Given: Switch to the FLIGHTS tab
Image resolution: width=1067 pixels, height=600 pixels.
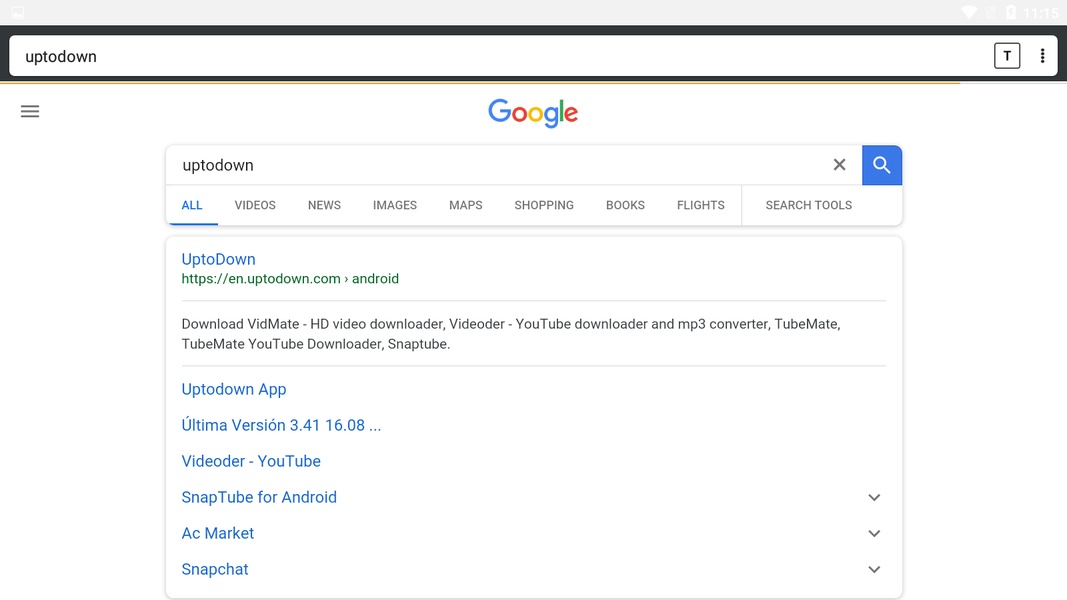Looking at the screenshot, I should (700, 205).
